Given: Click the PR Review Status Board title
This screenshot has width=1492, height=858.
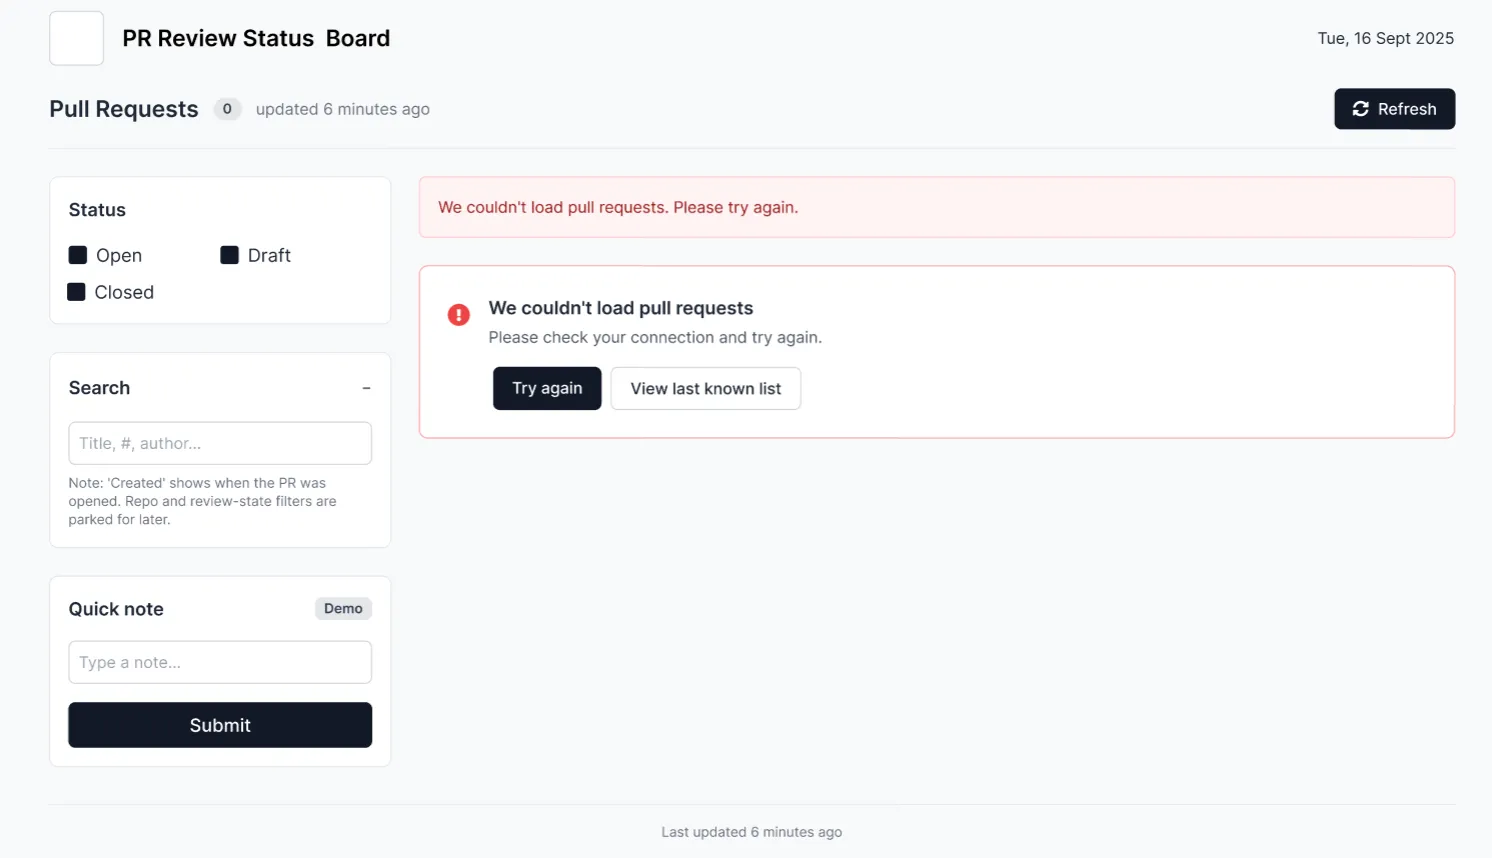Looking at the screenshot, I should click(256, 38).
